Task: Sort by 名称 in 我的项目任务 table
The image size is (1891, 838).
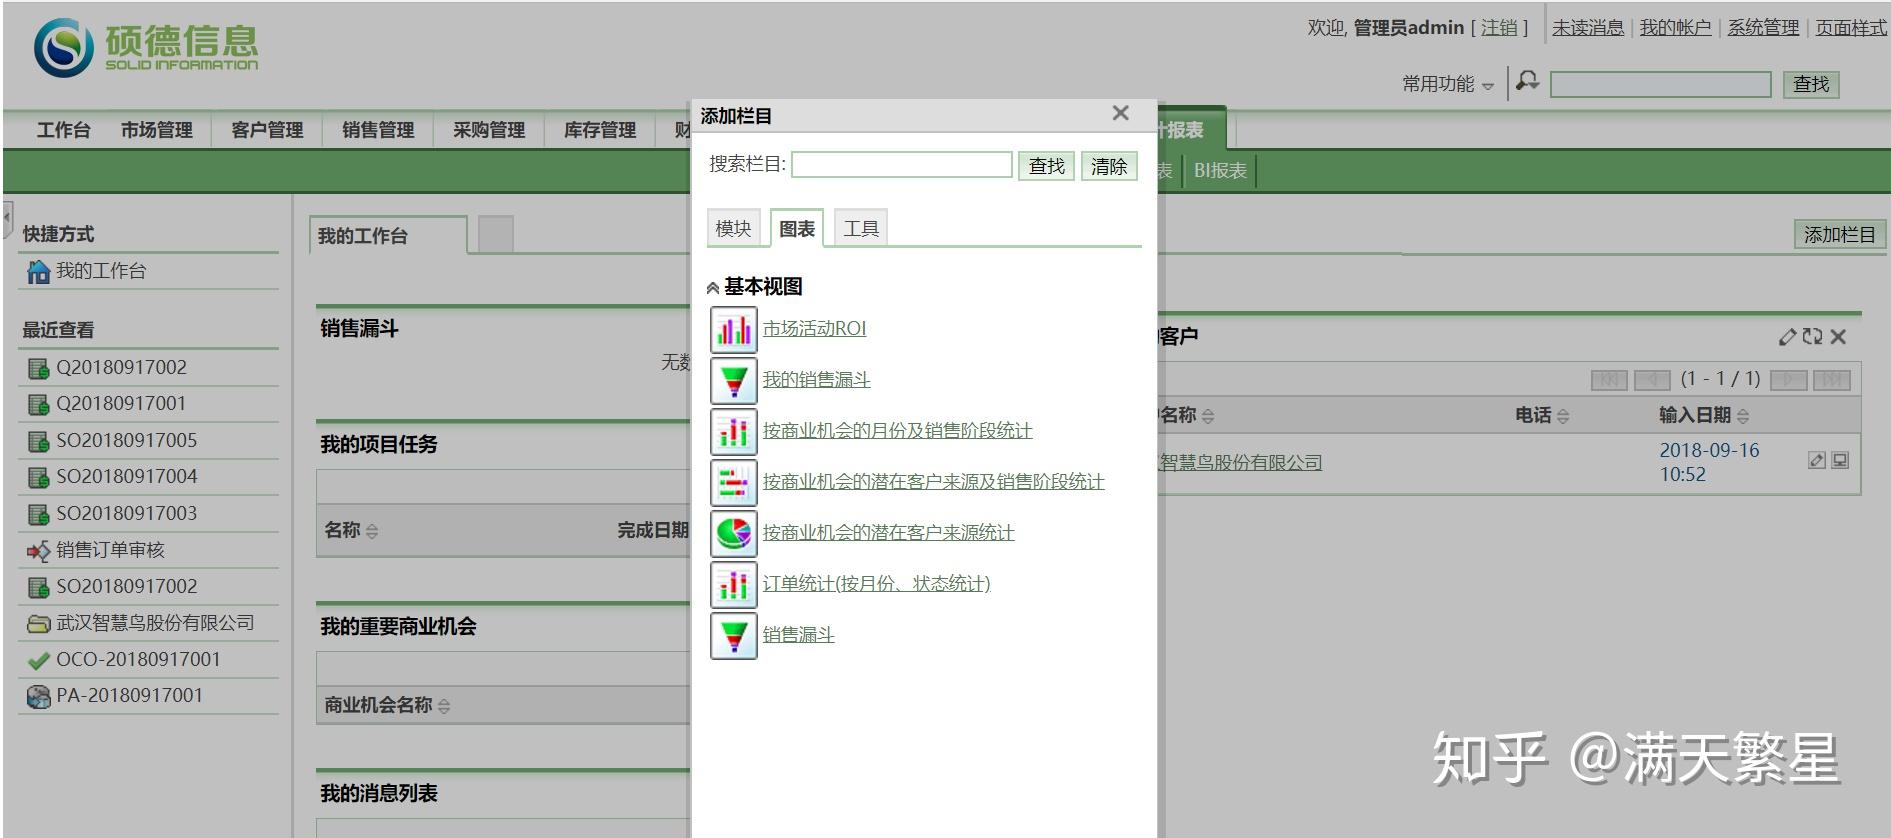Action: pos(372,531)
